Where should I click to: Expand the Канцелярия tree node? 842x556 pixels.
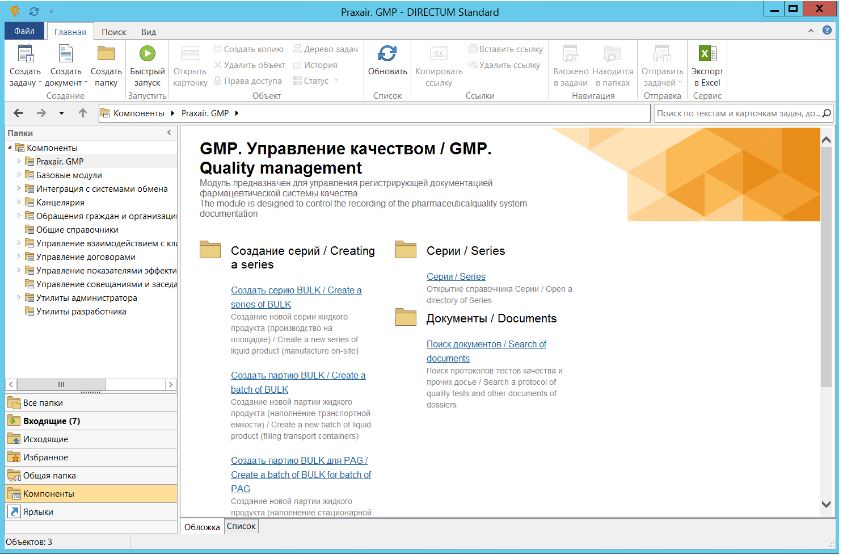(x=19, y=203)
